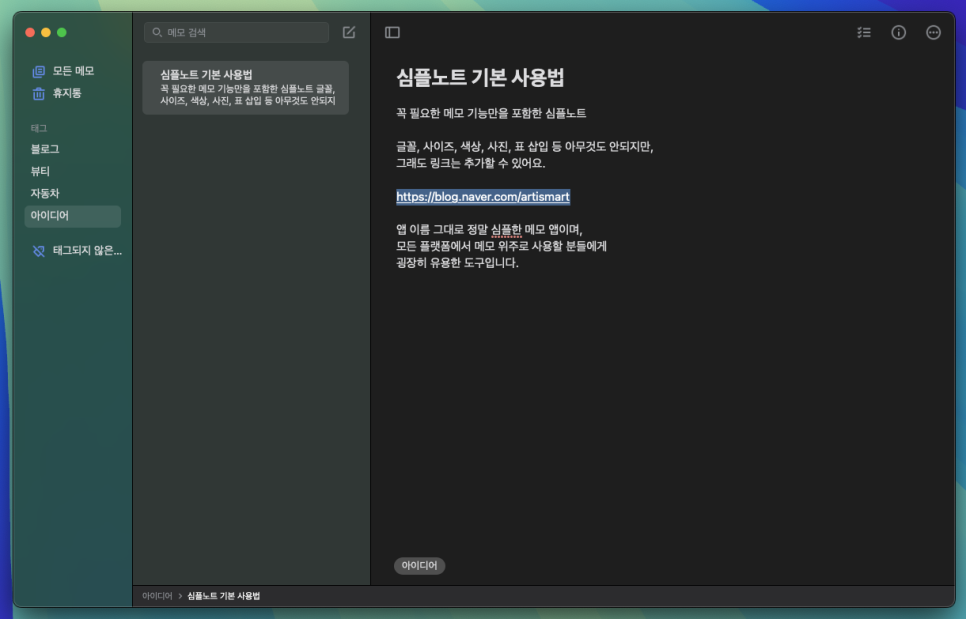Toggle the sidebar panel icon
The image size is (966, 619).
(x=392, y=32)
